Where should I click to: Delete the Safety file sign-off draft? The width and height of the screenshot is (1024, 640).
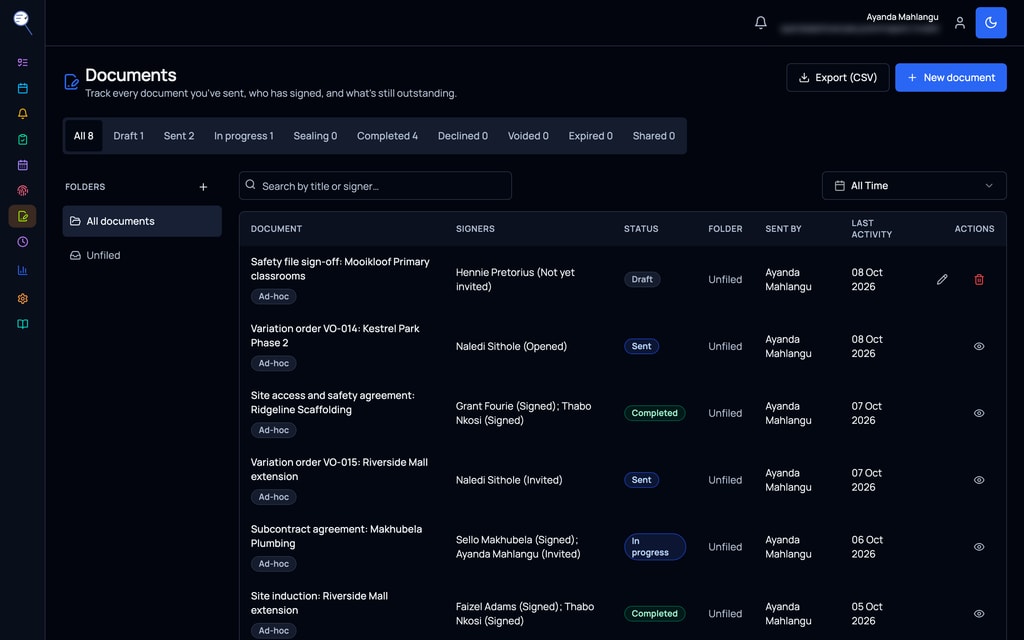[979, 280]
